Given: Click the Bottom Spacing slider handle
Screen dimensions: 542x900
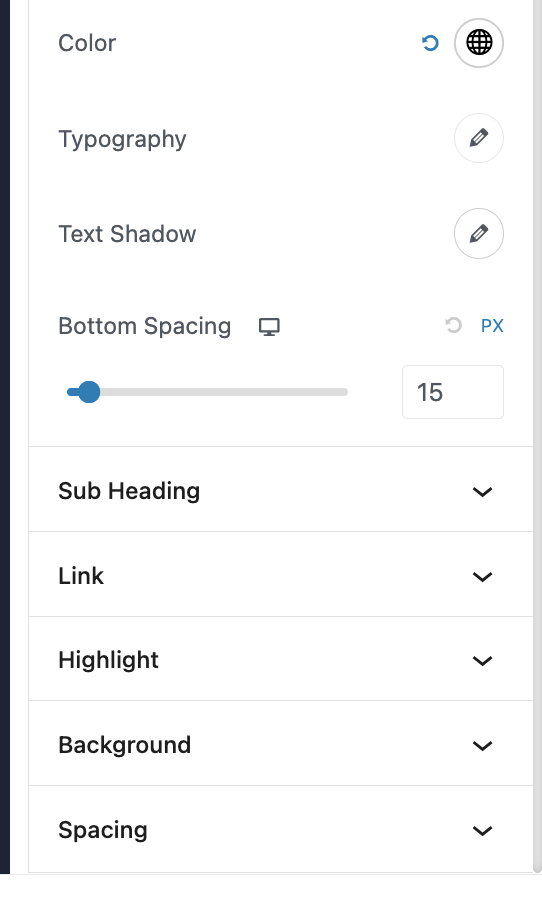Looking at the screenshot, I should tap(88, 392).
